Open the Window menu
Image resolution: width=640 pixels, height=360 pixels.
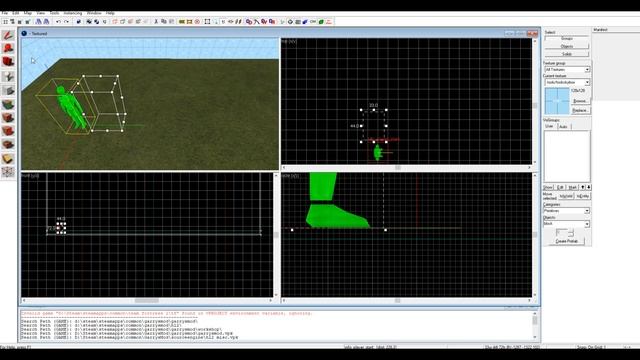pyautogui.click(x=94, y=13)
